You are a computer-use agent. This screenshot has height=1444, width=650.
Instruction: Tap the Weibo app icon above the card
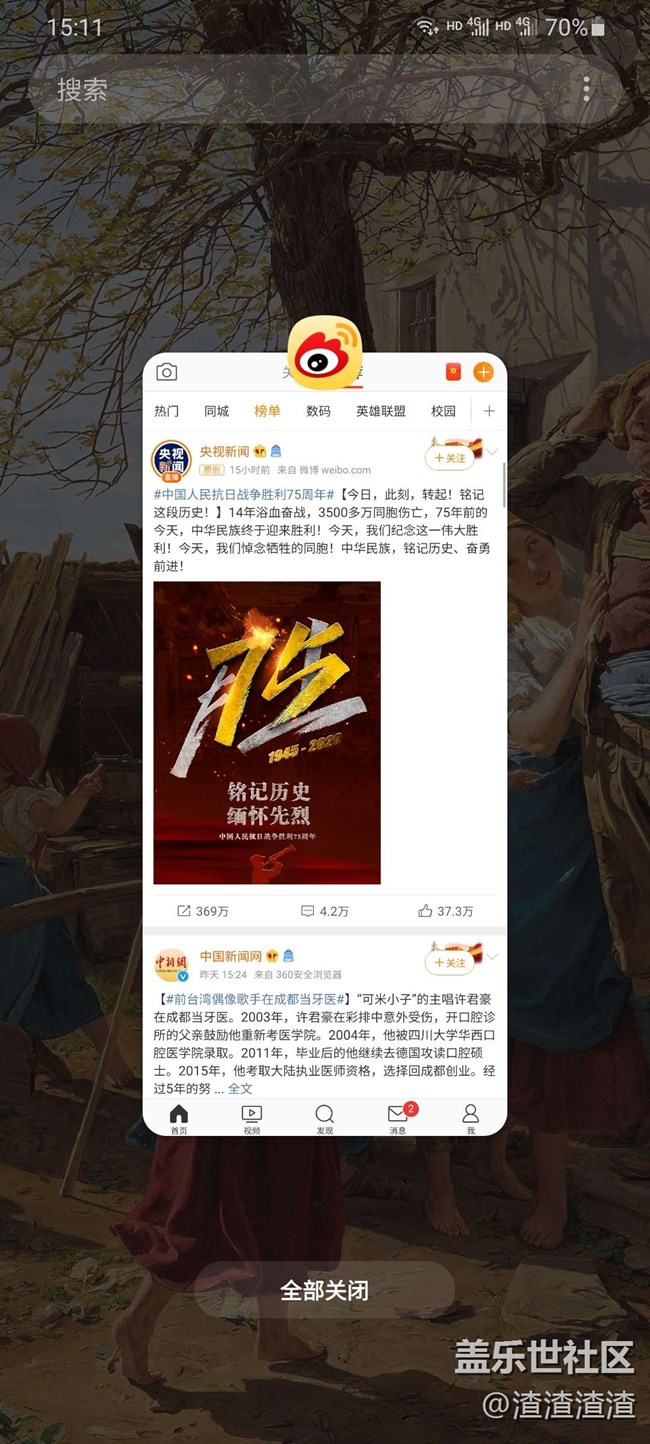(325, 353)
